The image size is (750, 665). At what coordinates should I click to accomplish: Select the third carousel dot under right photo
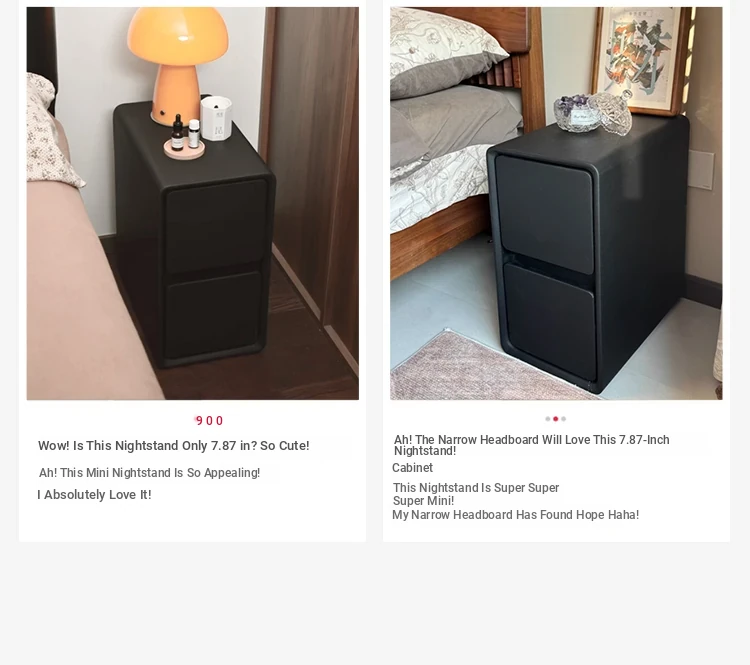(563, 419)
